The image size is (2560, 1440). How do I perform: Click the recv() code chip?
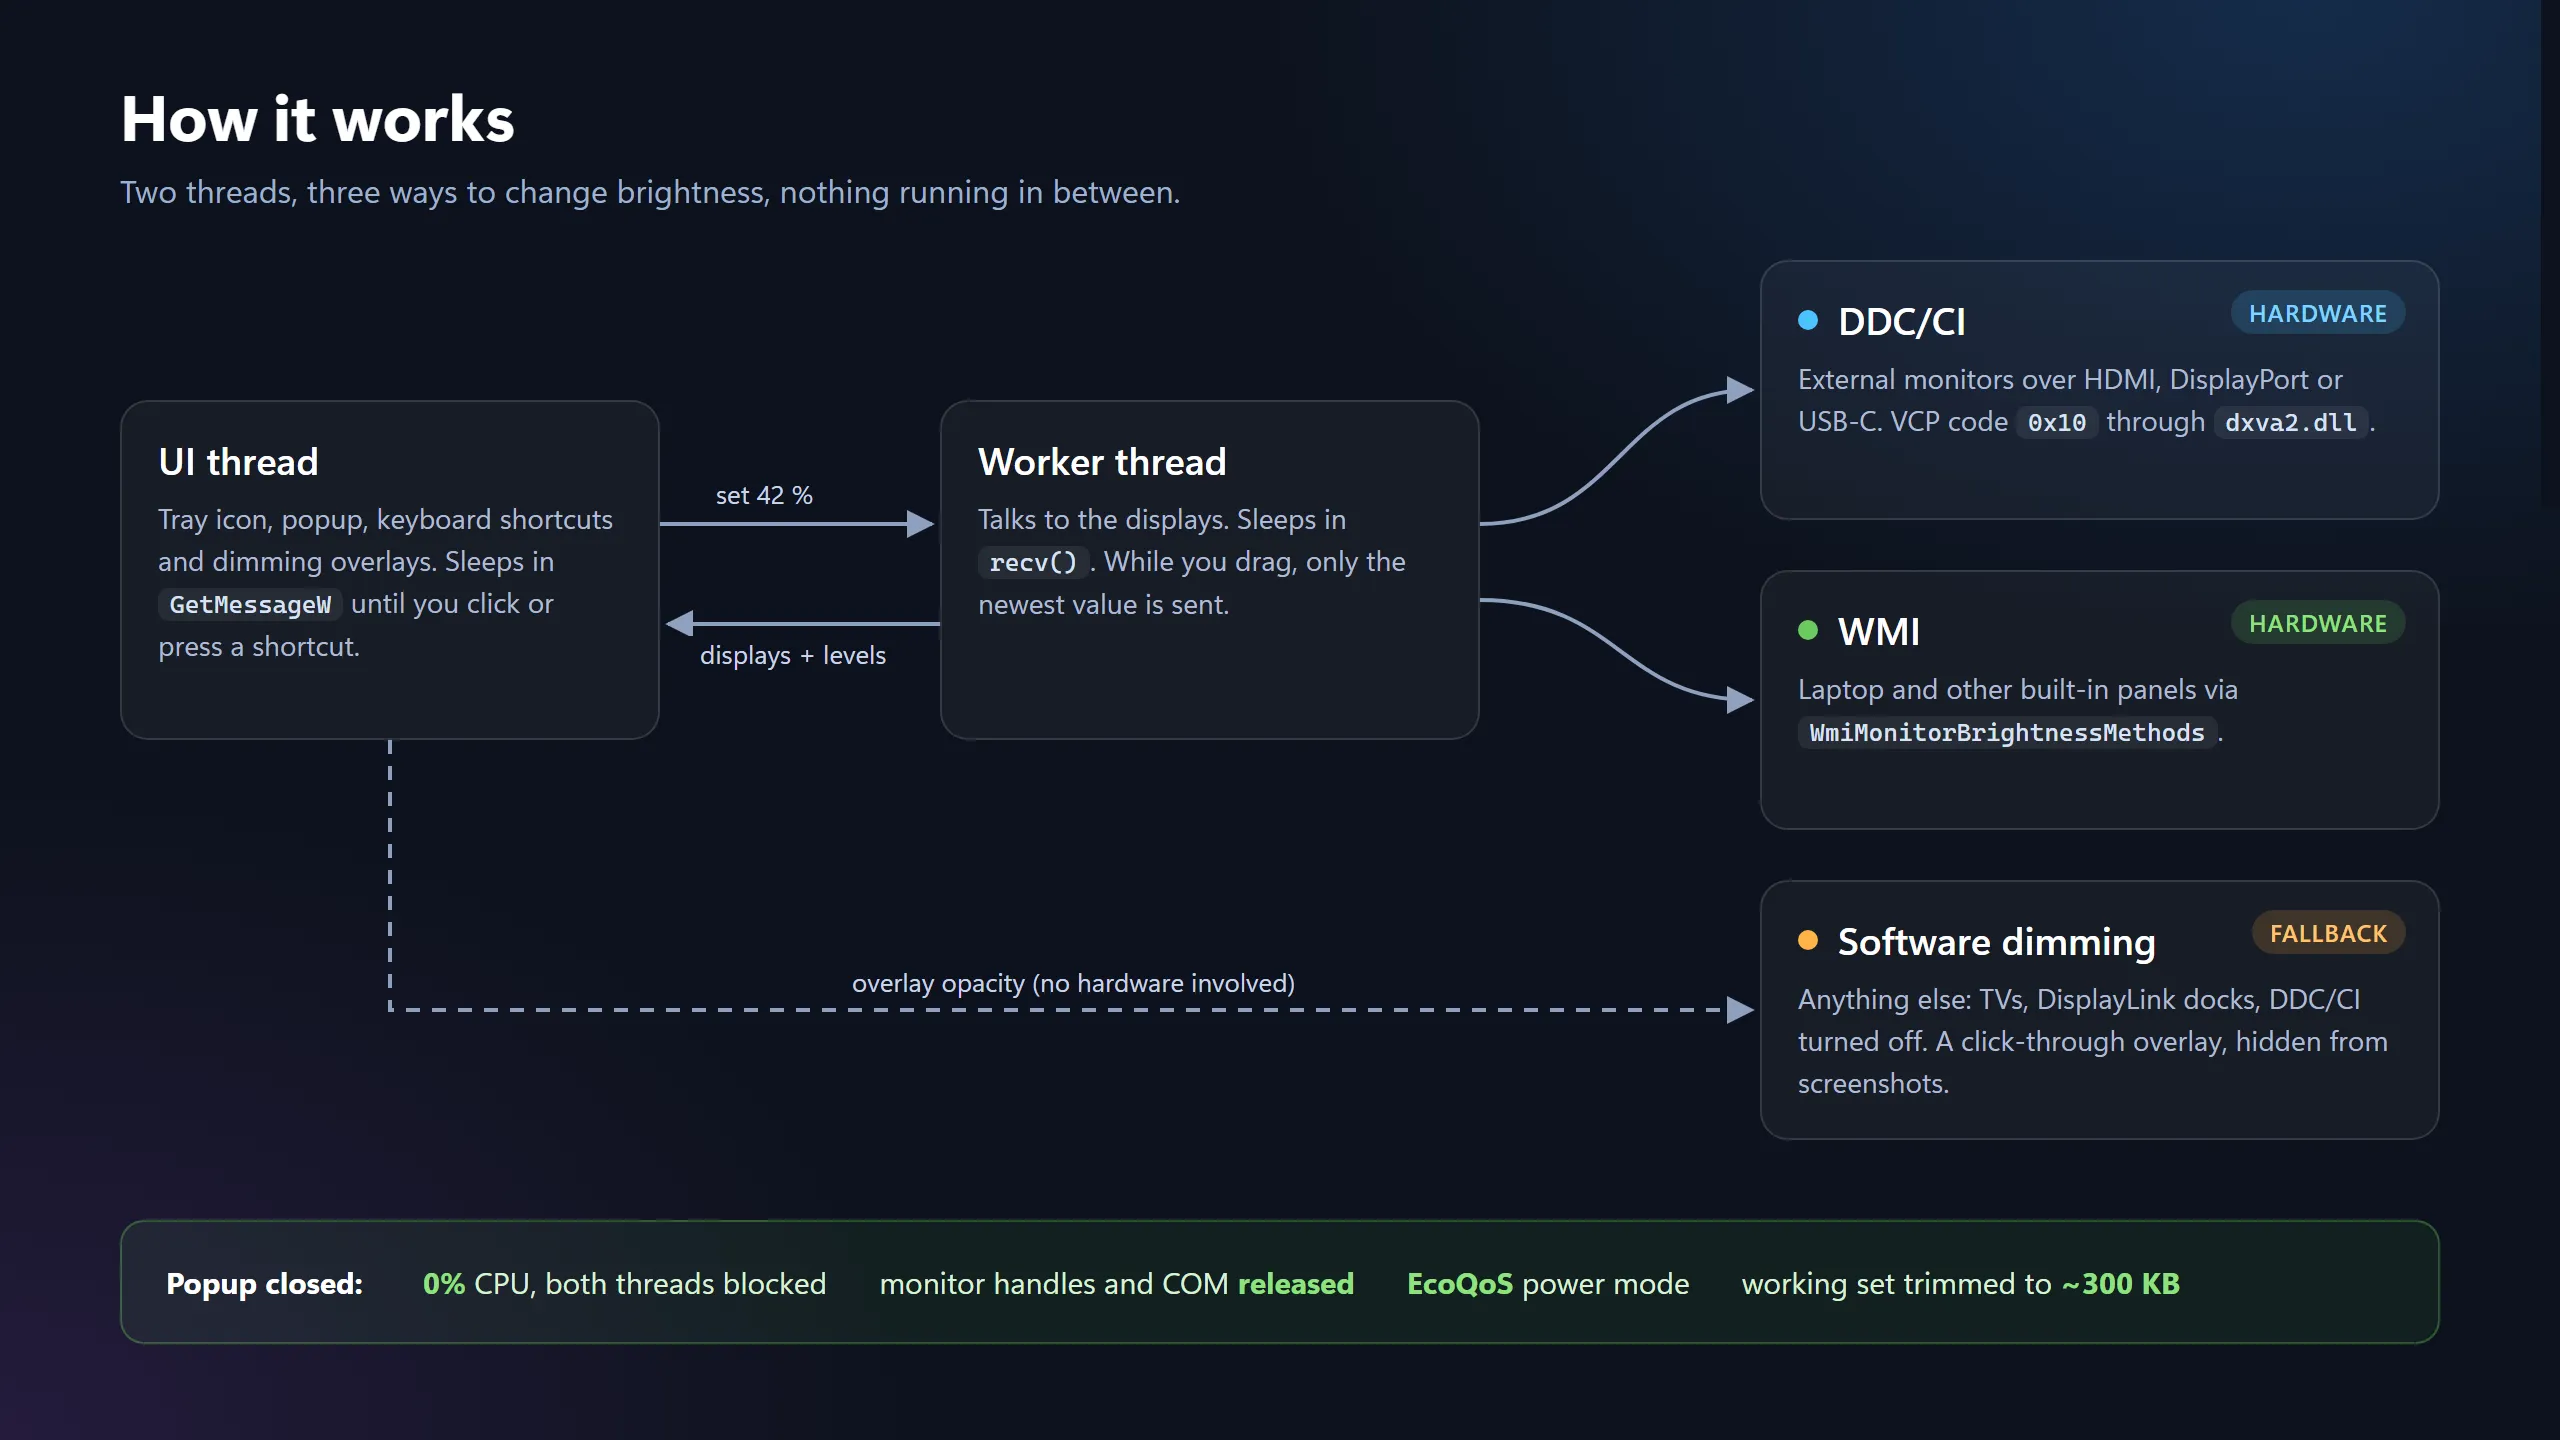(1033, 562)
